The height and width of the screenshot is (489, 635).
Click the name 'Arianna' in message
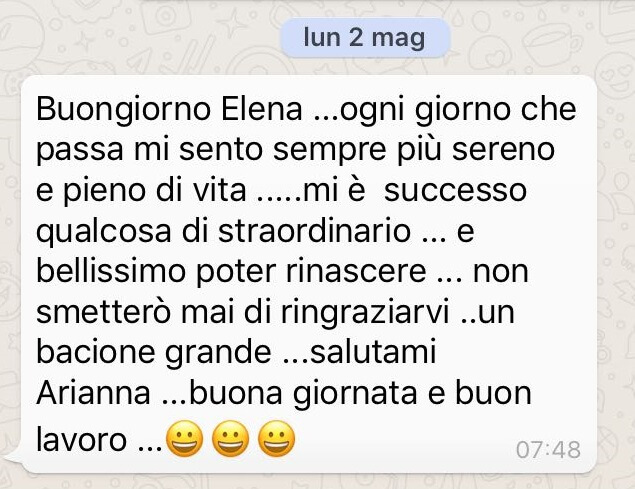(94, 393)
